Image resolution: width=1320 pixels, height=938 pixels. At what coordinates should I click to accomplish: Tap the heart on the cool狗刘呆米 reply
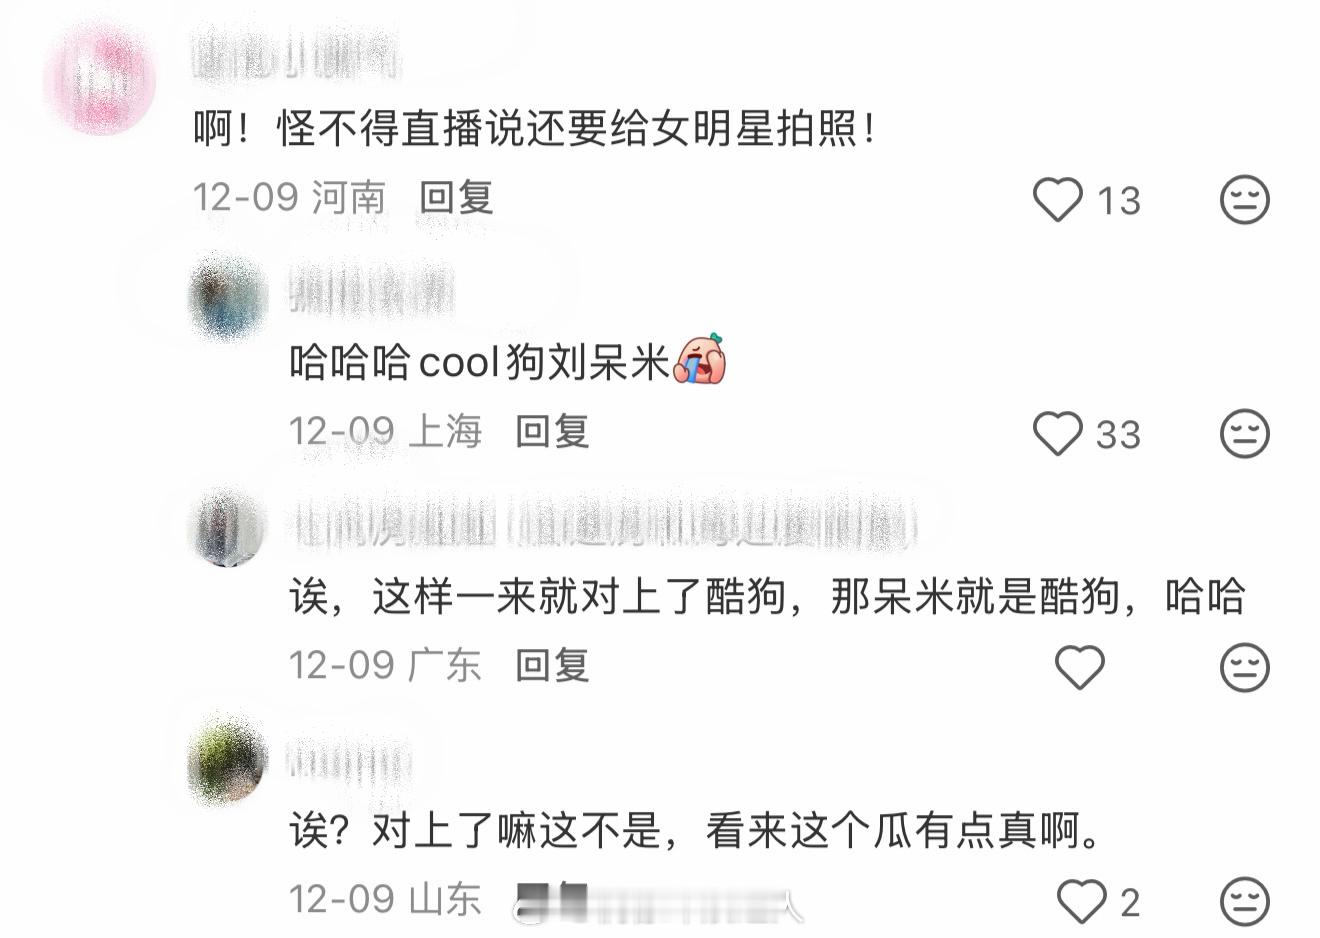click(1058, 433)
